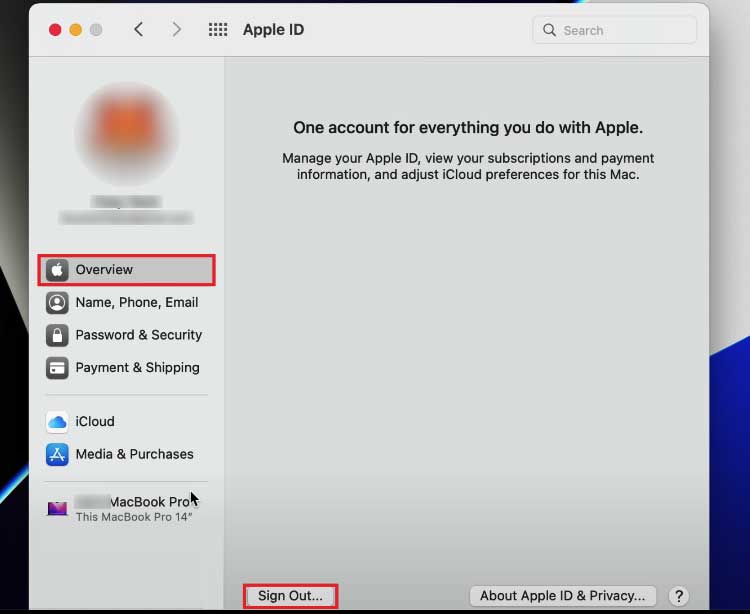Click the App Store Media & Purchases icon

coord(57,454)
